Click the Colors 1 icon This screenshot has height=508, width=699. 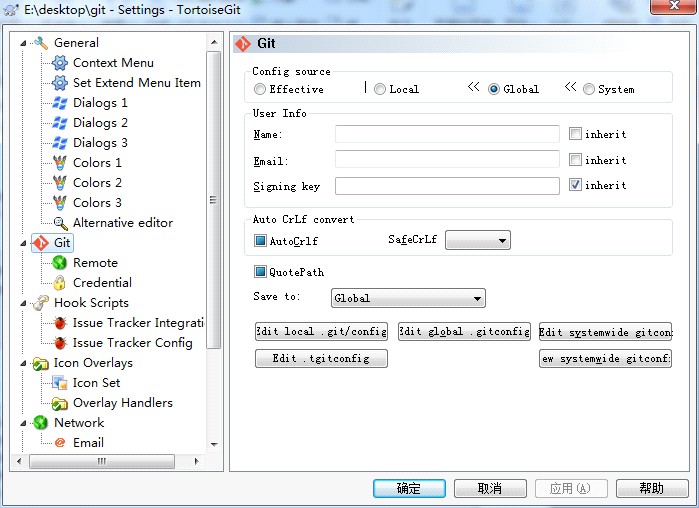60,163
